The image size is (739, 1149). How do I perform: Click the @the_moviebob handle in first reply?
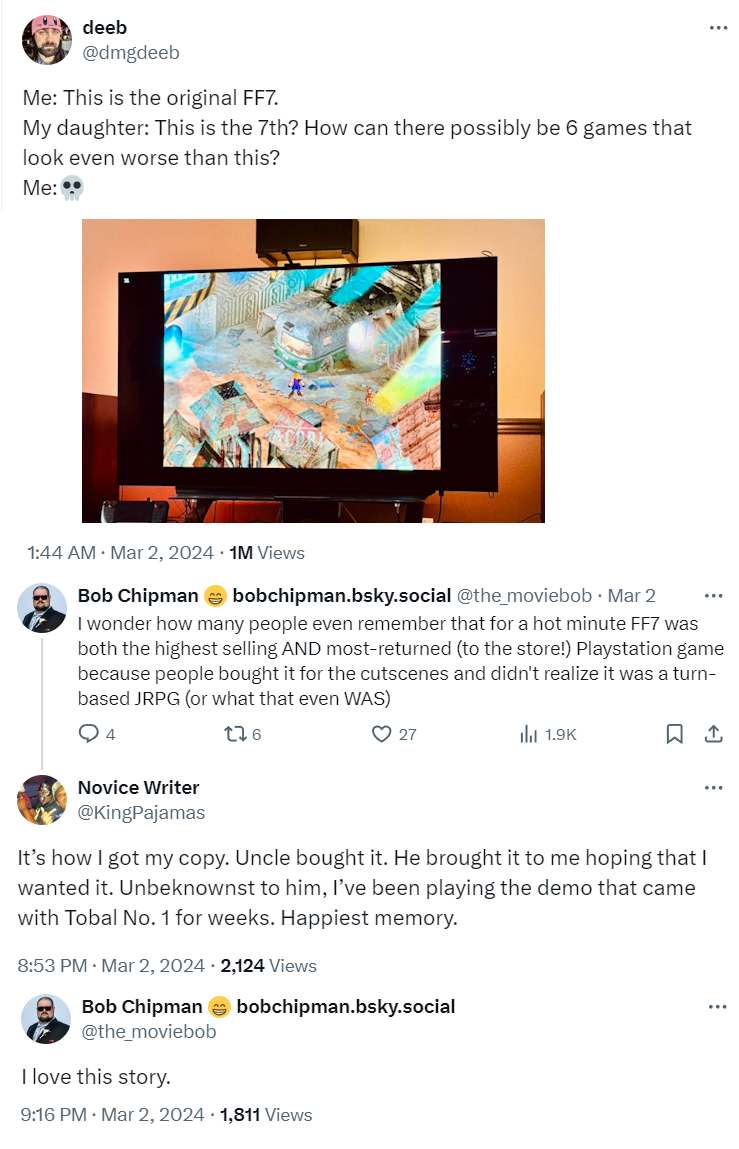(x=524, y=596)
